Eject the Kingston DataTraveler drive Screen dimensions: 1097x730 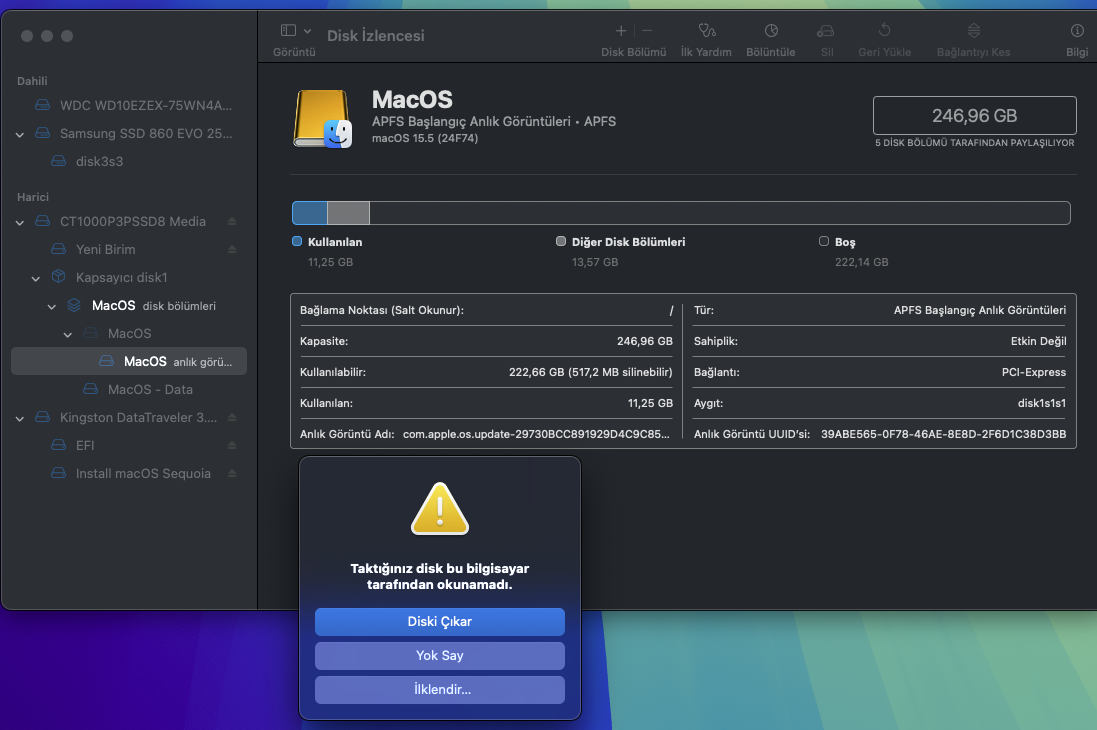tap(232, 417)
